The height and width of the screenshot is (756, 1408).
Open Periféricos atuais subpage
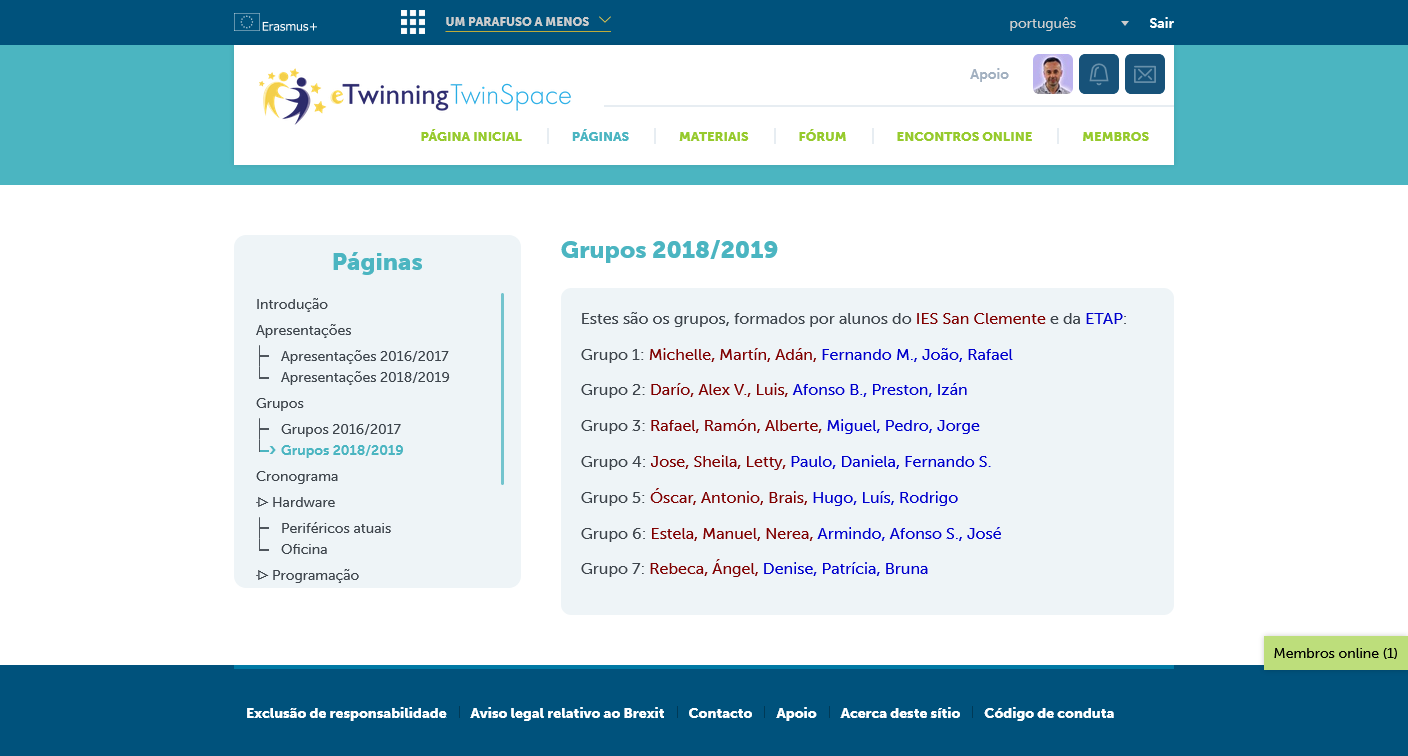point(336,528)
